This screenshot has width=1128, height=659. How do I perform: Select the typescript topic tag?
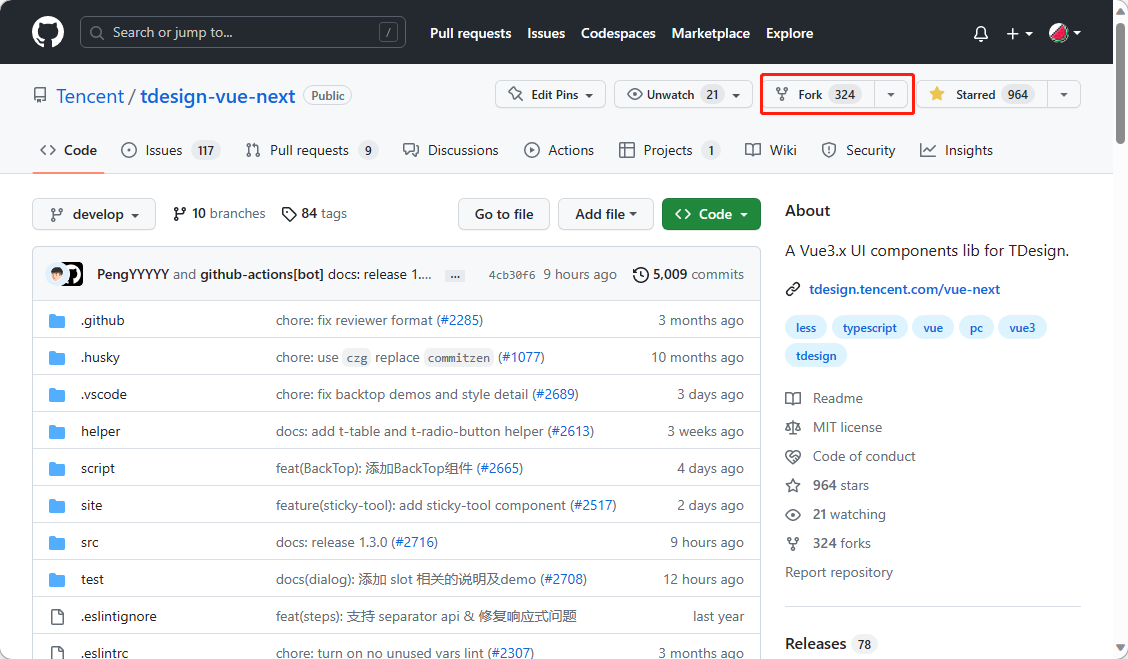(870, 327)
